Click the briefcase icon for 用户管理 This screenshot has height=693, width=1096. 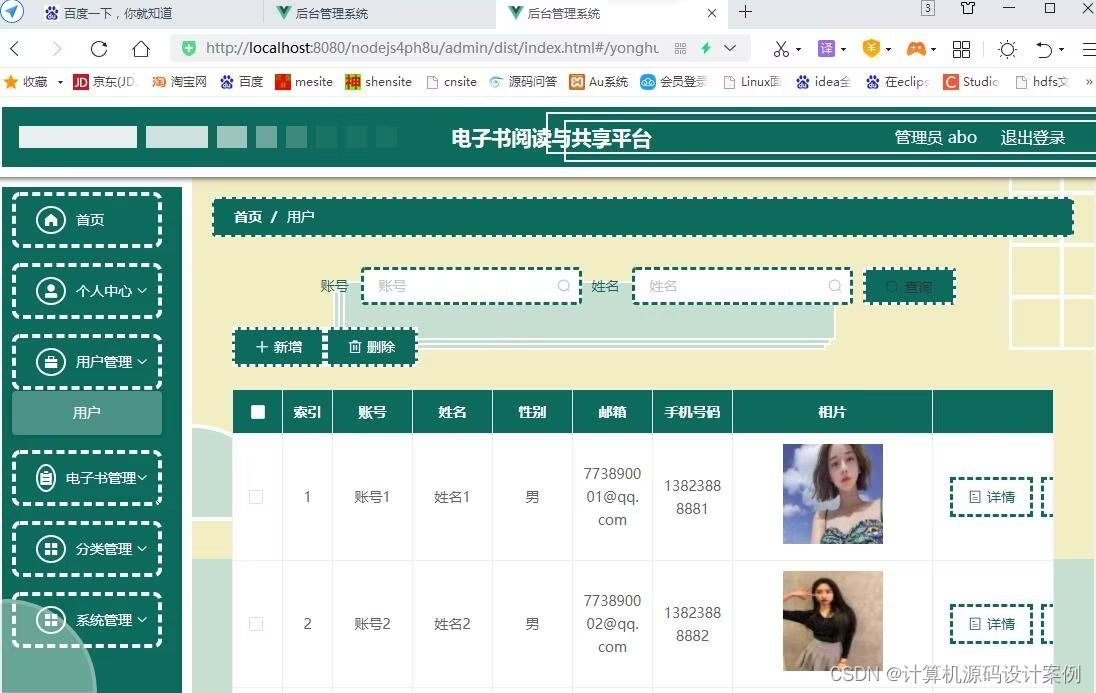(51, 362)
